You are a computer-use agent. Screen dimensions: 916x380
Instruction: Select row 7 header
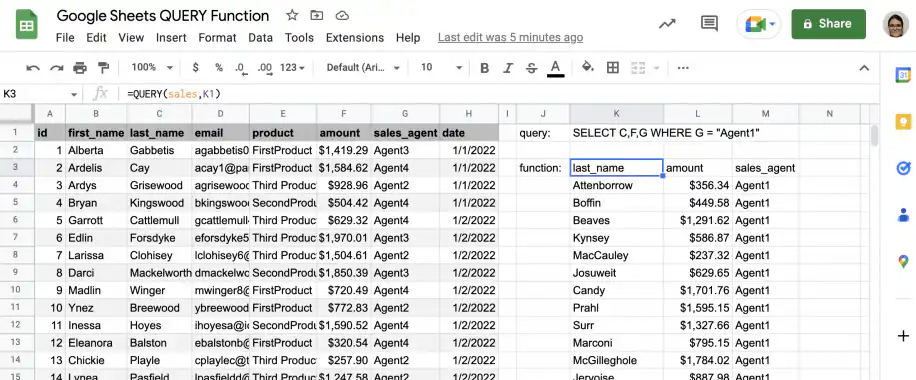click(17, 238)
